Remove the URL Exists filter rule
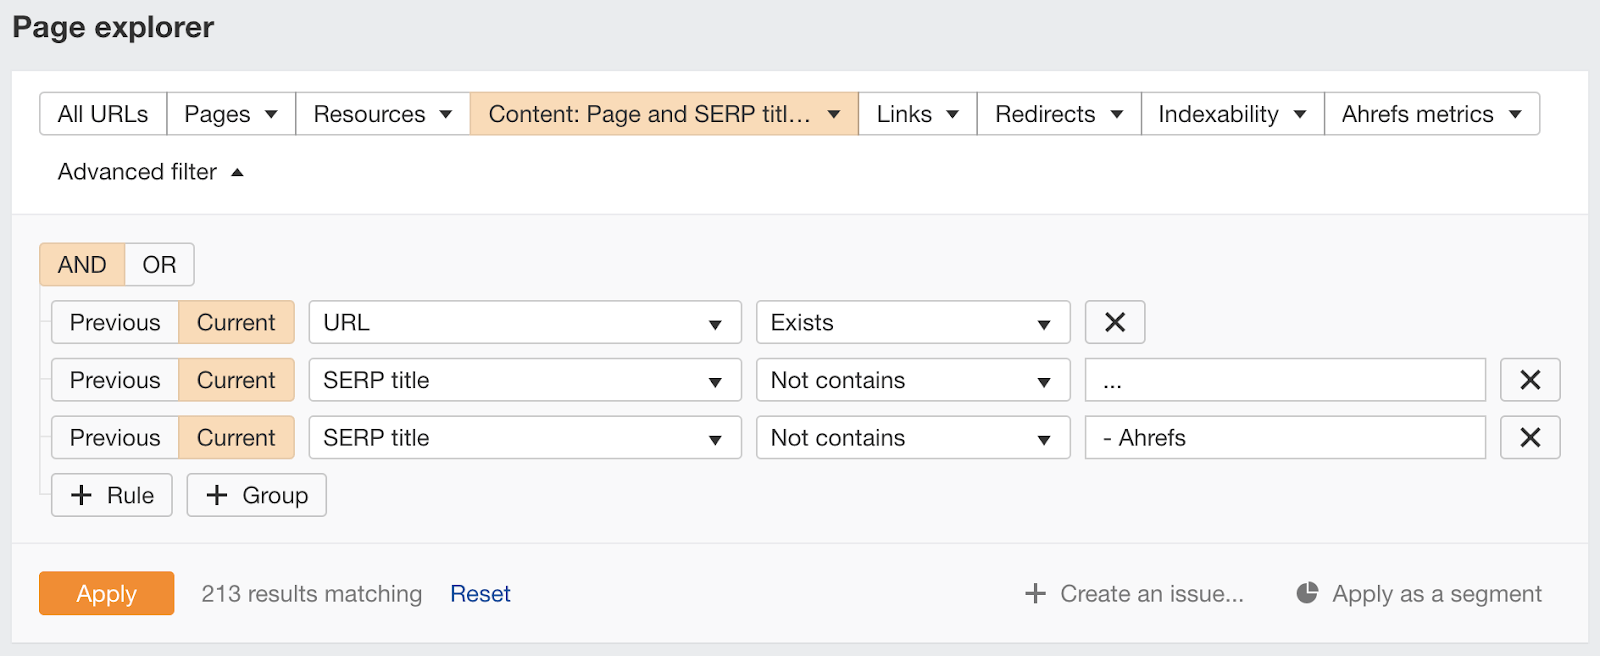The height and width of the screenshot is (656, 1600). [1114, 322]
